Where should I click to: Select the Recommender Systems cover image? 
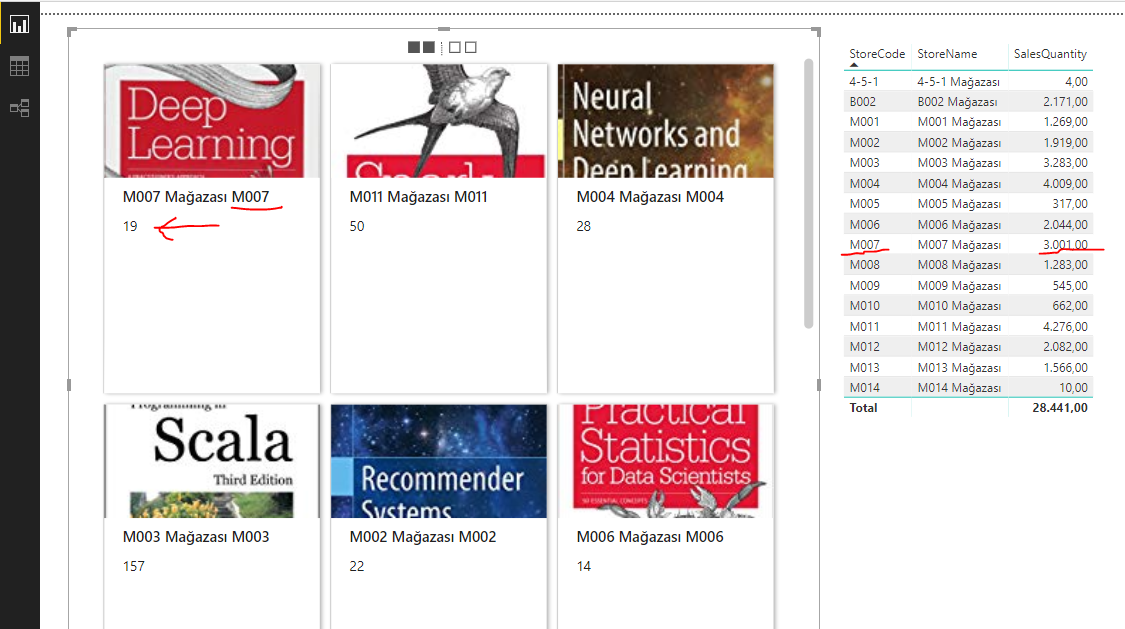438,460
